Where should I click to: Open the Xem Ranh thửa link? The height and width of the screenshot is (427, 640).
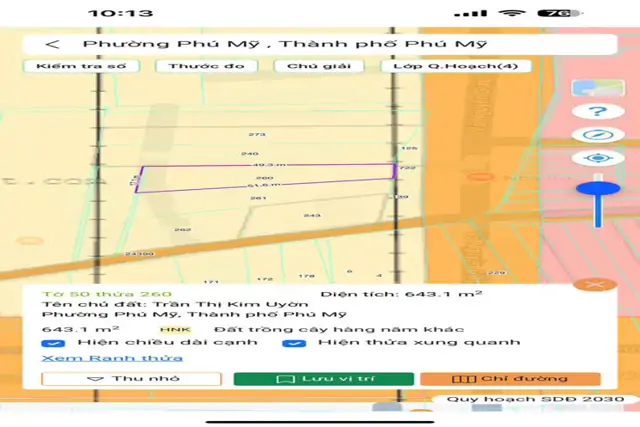click(x=112, y=358)
